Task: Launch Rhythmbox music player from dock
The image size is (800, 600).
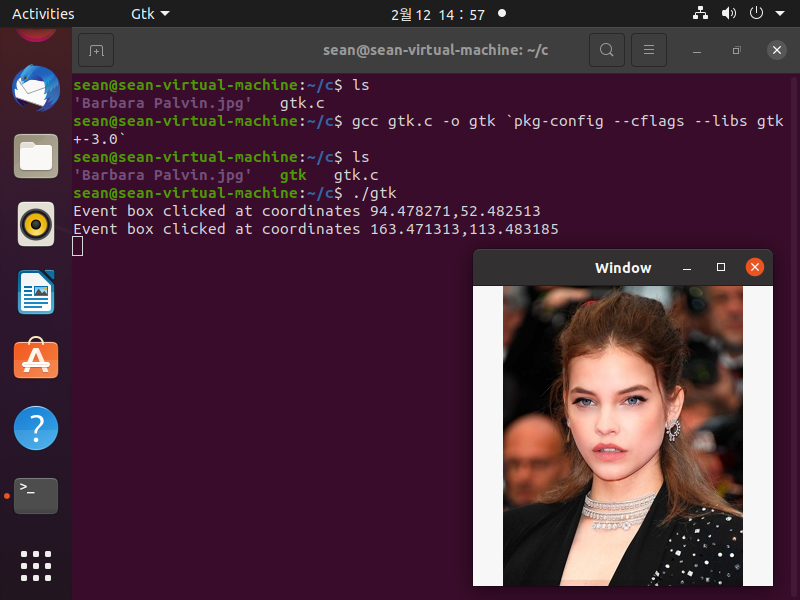Action: pos(36,224)
